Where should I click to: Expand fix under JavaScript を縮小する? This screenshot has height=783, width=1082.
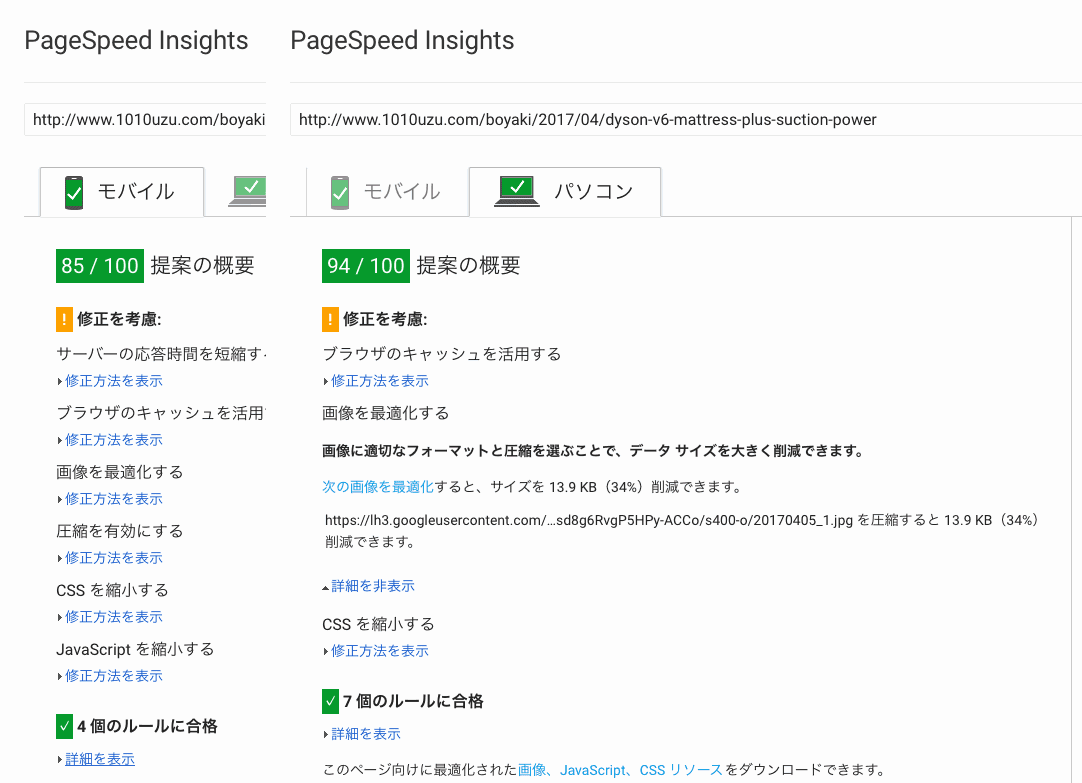[x=114, y=676]
